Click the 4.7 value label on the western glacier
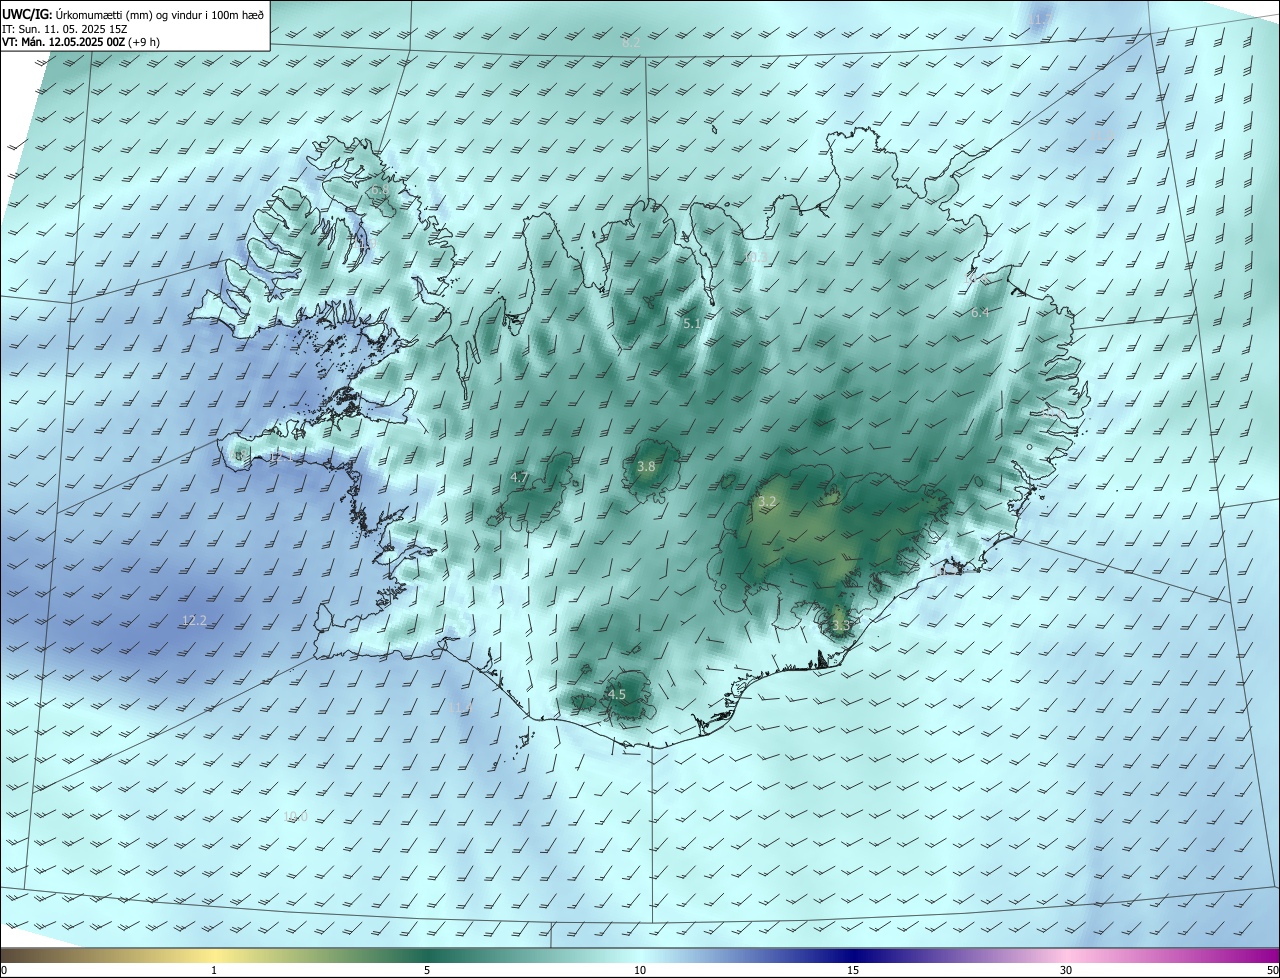The height and width of the screenshot is (978, 1280). click(519, 478)
